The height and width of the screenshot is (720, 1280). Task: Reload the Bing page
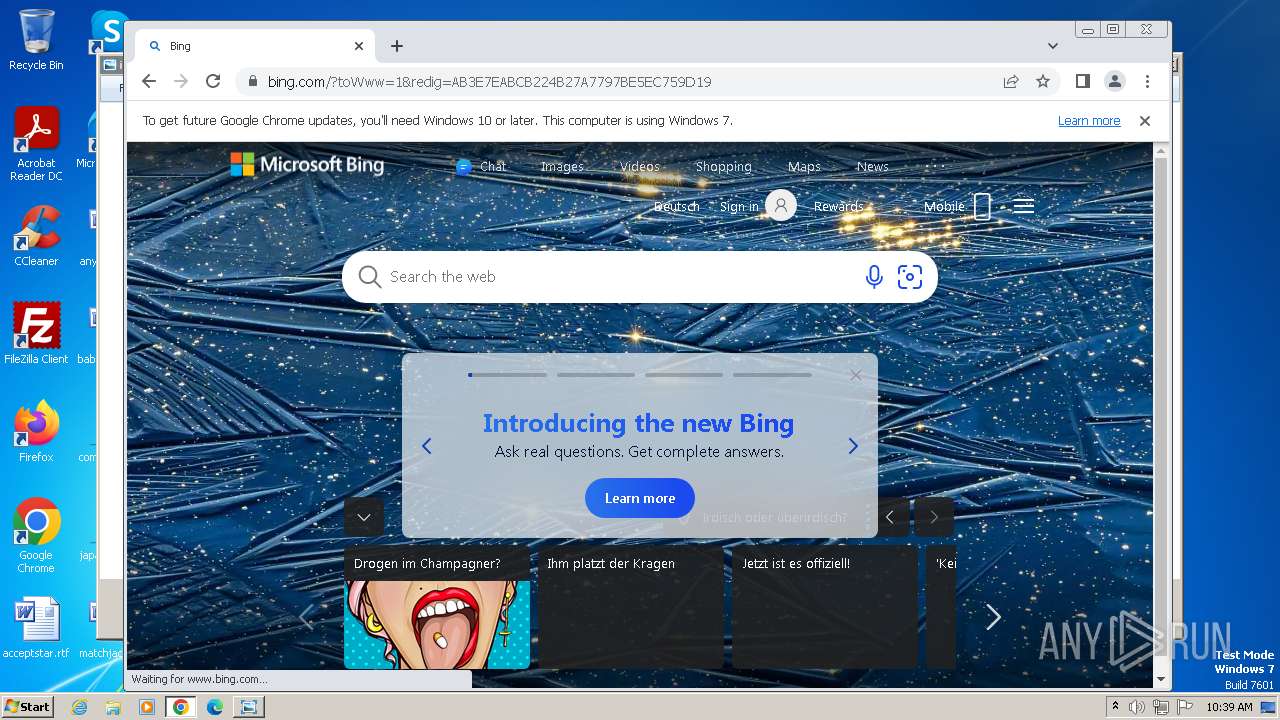213,81
